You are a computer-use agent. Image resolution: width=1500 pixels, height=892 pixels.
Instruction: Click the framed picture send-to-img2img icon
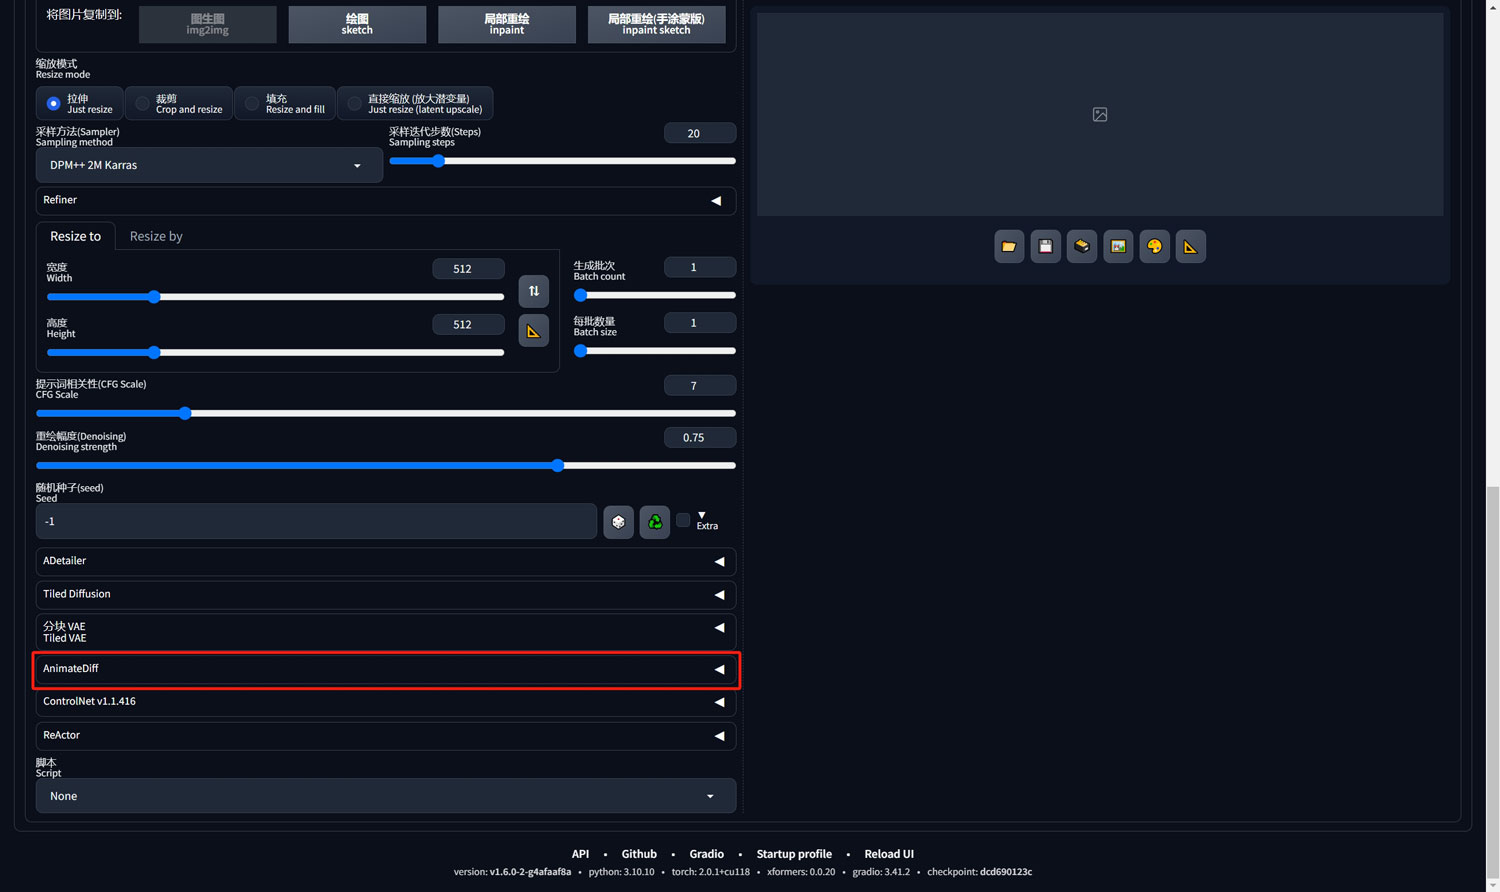[x=1118, y=246]
